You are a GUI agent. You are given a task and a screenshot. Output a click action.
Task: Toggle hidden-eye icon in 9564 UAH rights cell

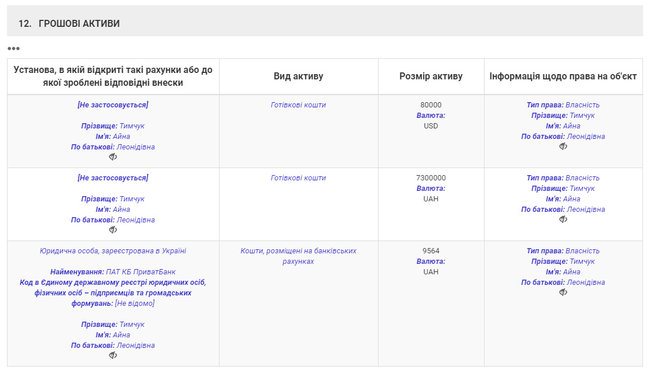coord(563,292)
